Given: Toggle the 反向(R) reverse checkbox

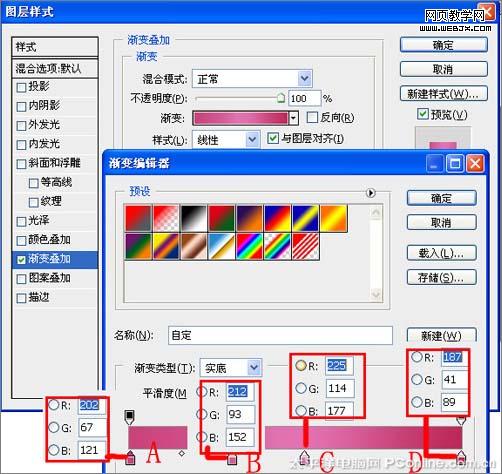Looking at the screenshot, I should (312, 117).
